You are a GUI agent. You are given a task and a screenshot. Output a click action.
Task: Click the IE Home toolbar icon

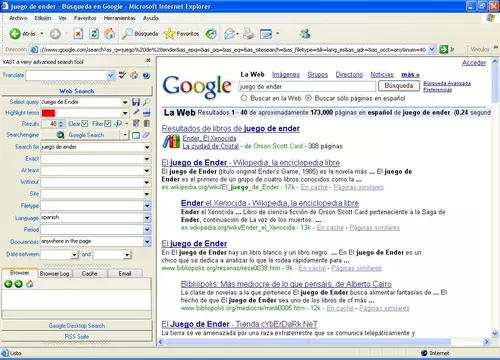tap(110, 34)
